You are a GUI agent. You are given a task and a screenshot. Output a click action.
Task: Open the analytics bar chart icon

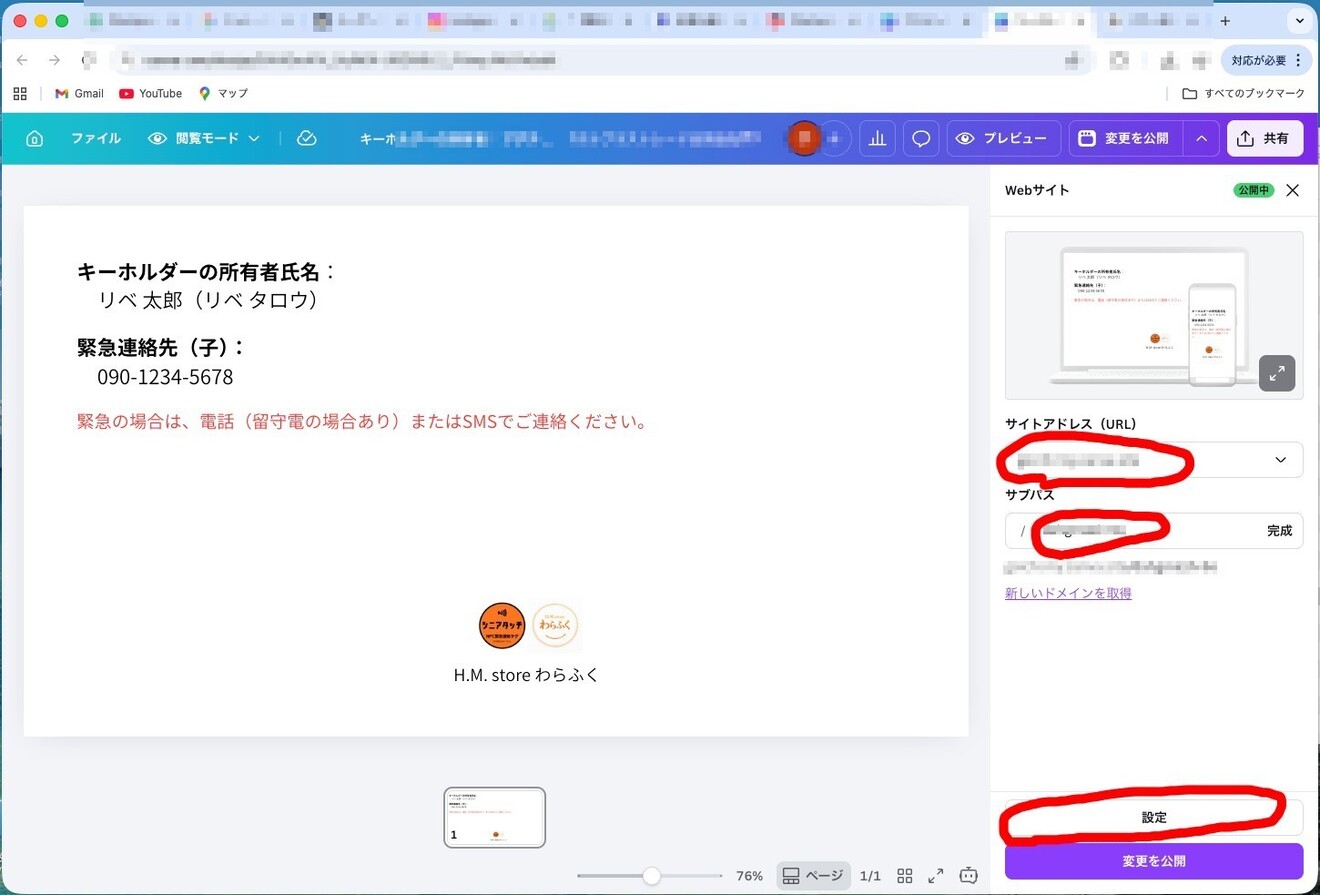click(x=877, y=139)
